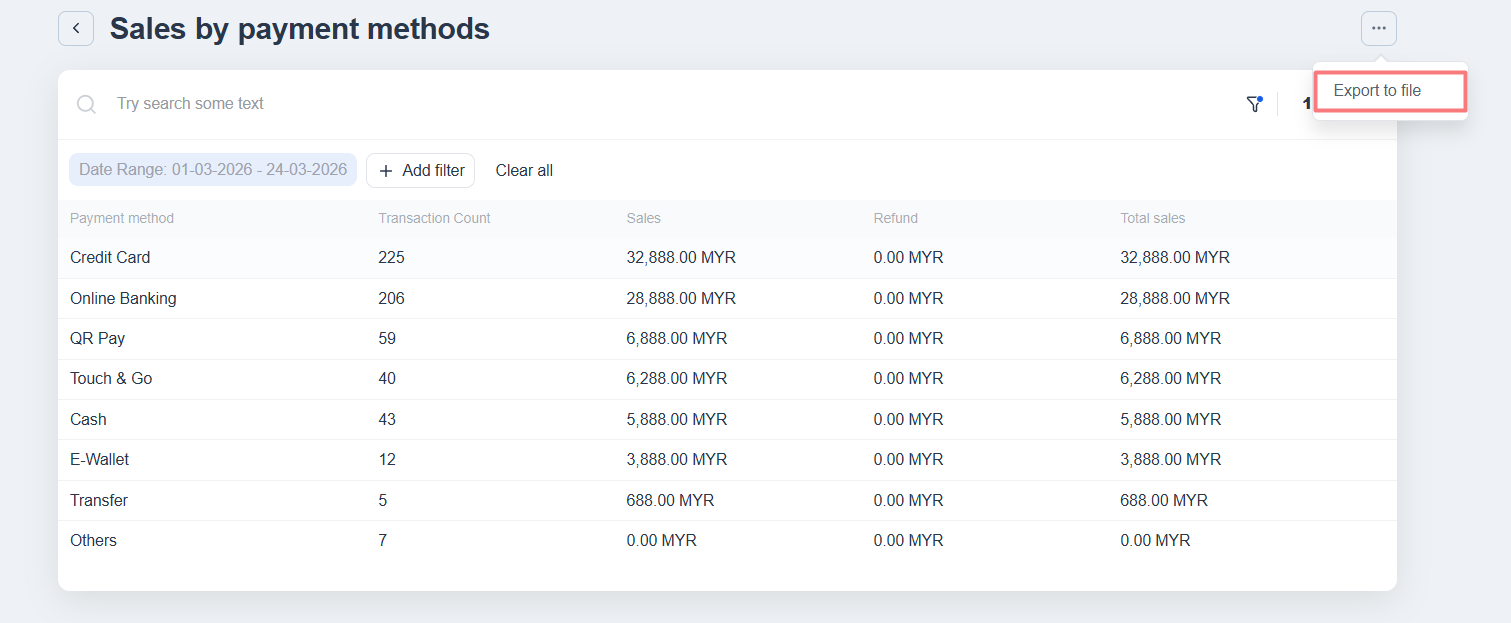Click Clear all filters link
This screenshot has height=623, width=1511.
[x=524, y=170]
